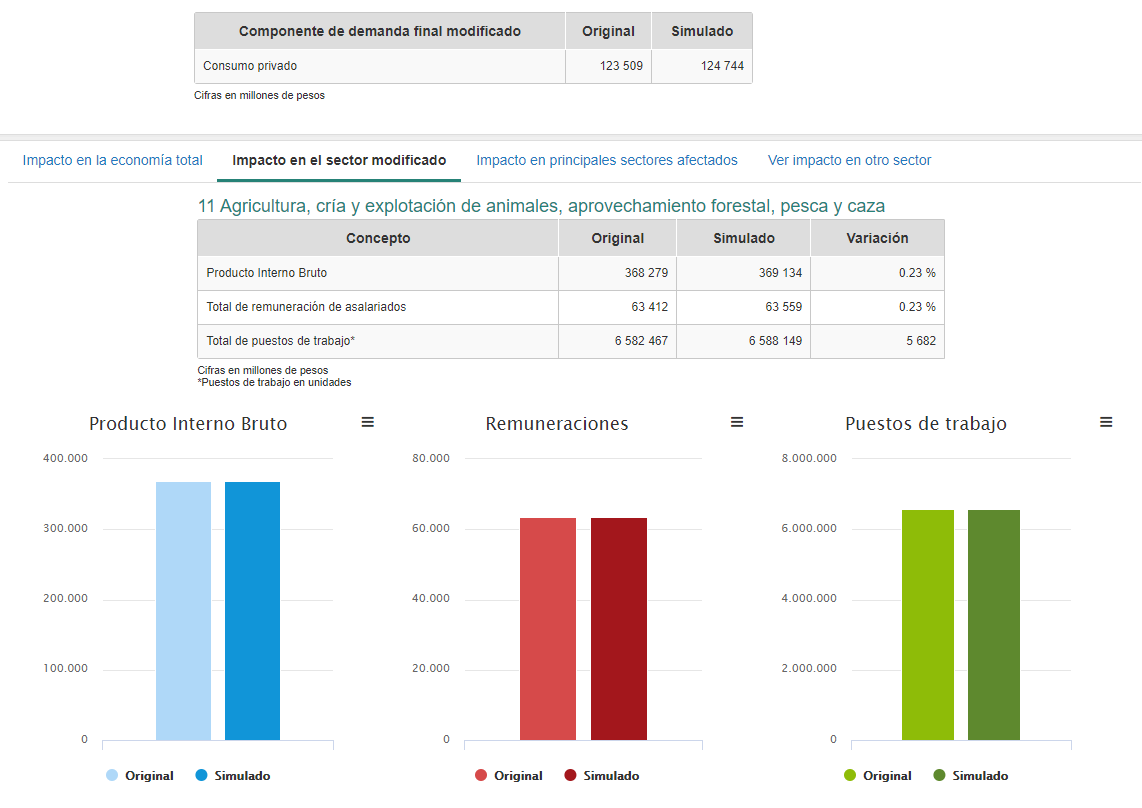1142x808 pixels.
Task: Open the Remuneraciones chart hamburger menu
Action: [x=737, y=423]
